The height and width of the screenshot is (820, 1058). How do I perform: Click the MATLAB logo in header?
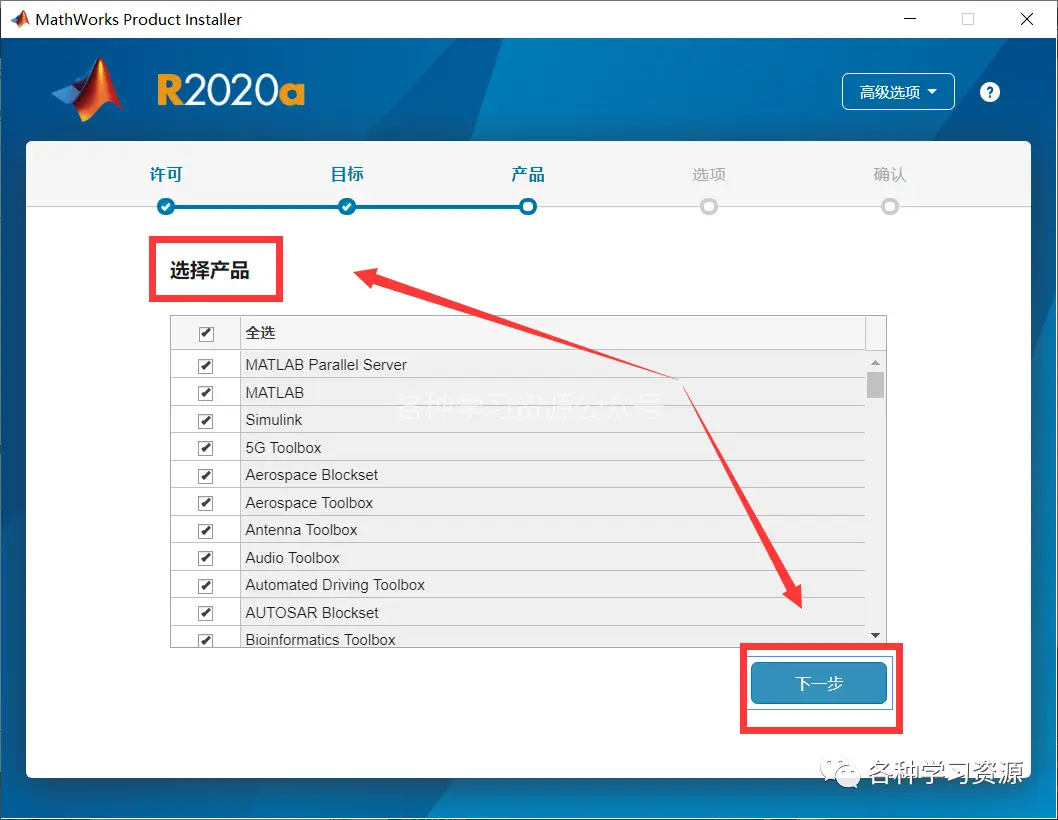[x=88, y=90]
